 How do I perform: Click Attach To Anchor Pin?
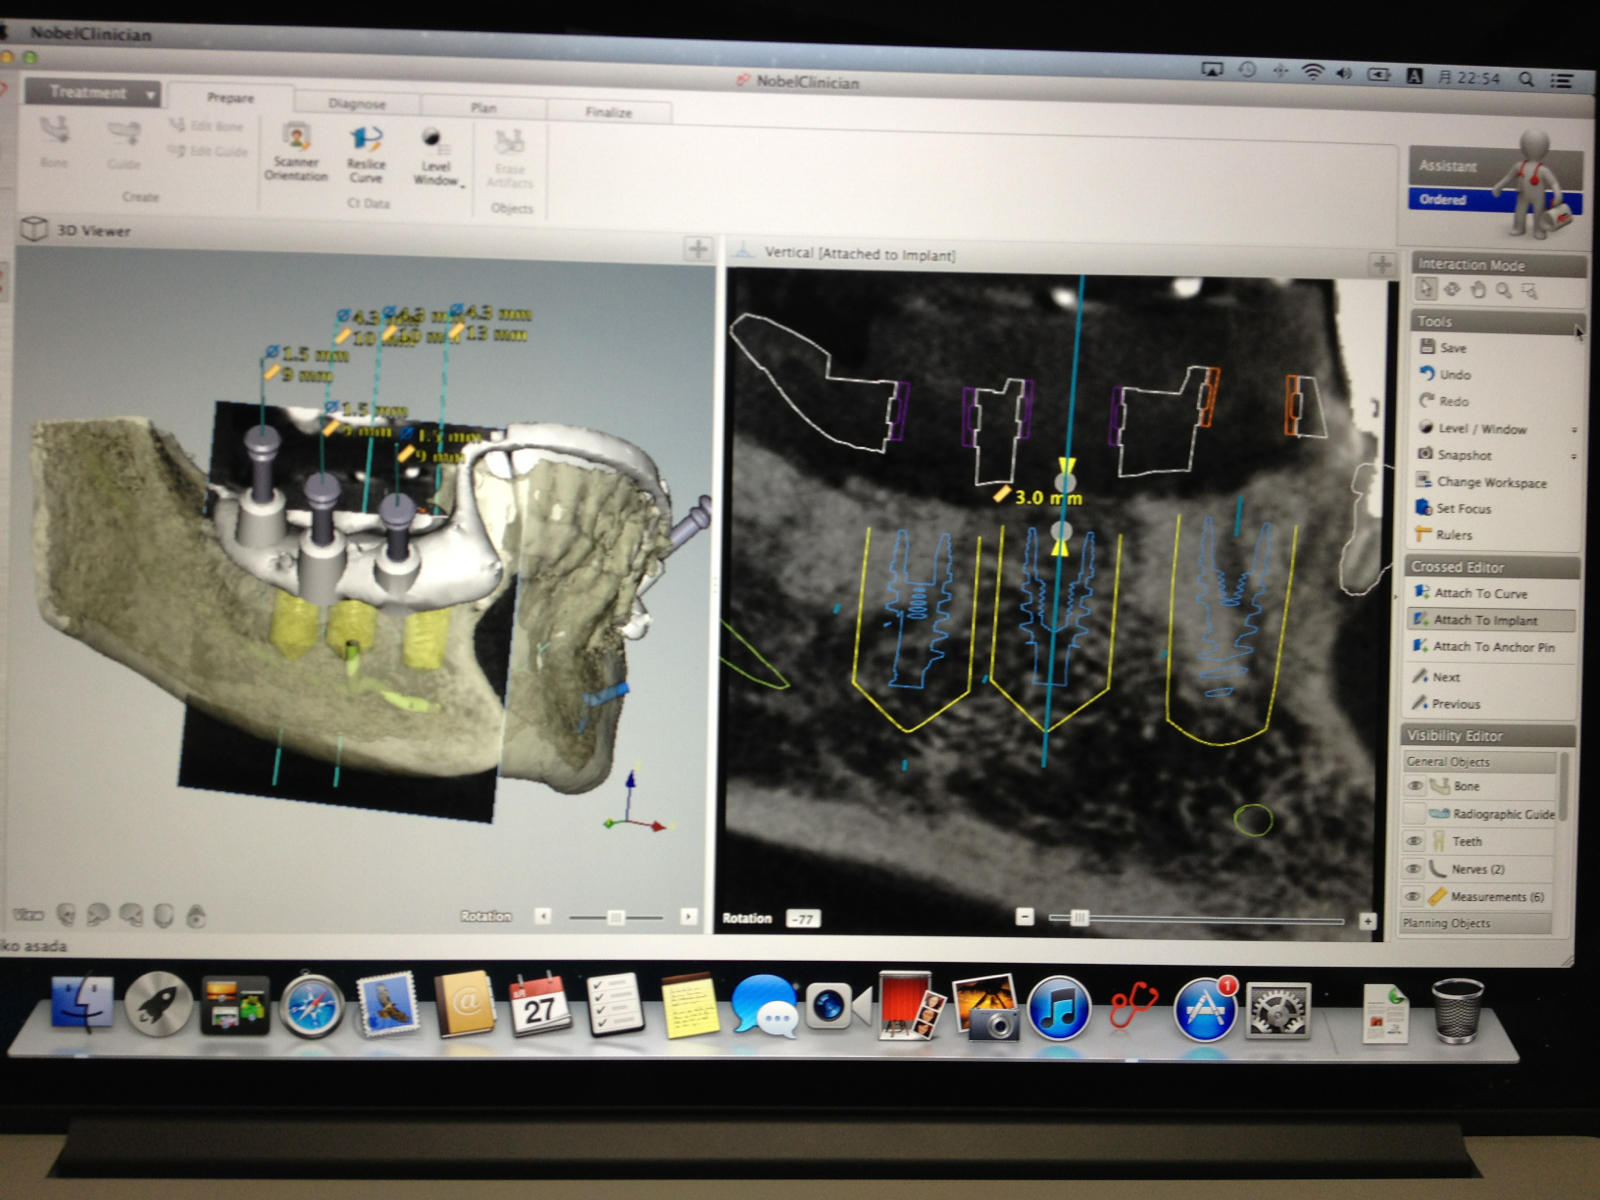1484,647
